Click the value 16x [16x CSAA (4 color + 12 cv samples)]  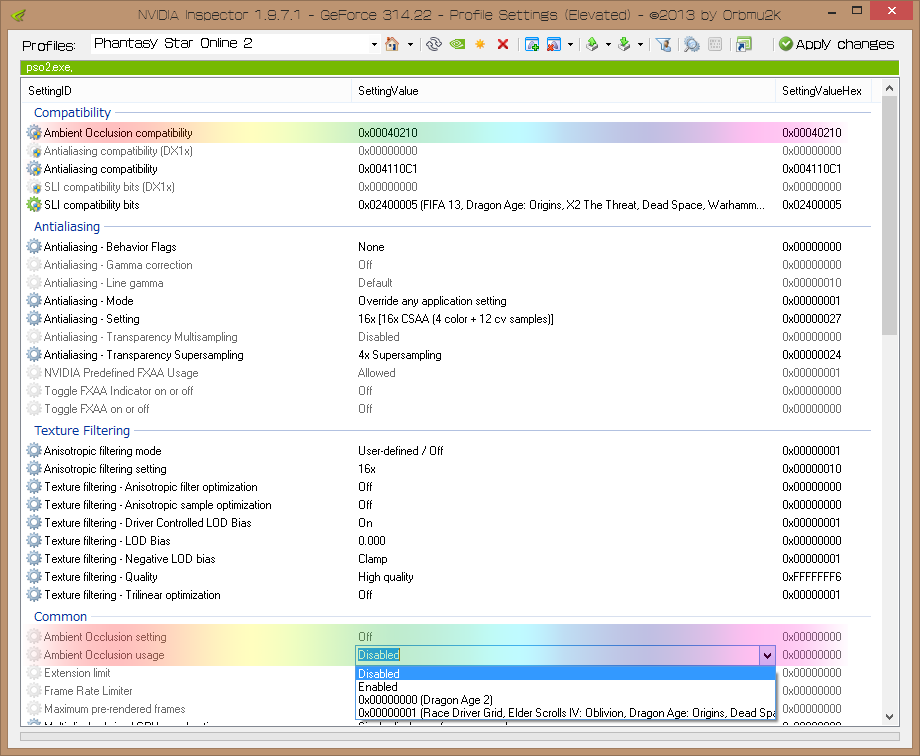456,319
